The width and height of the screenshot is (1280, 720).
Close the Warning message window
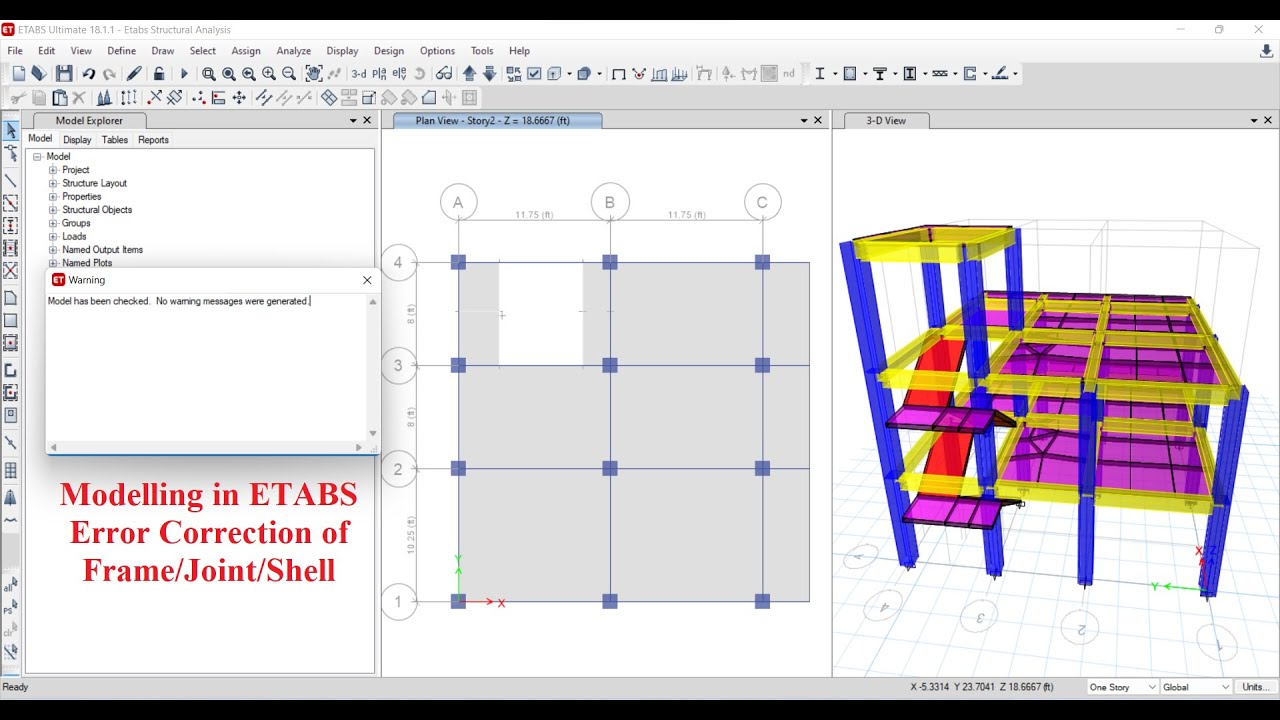pos(367,280)
